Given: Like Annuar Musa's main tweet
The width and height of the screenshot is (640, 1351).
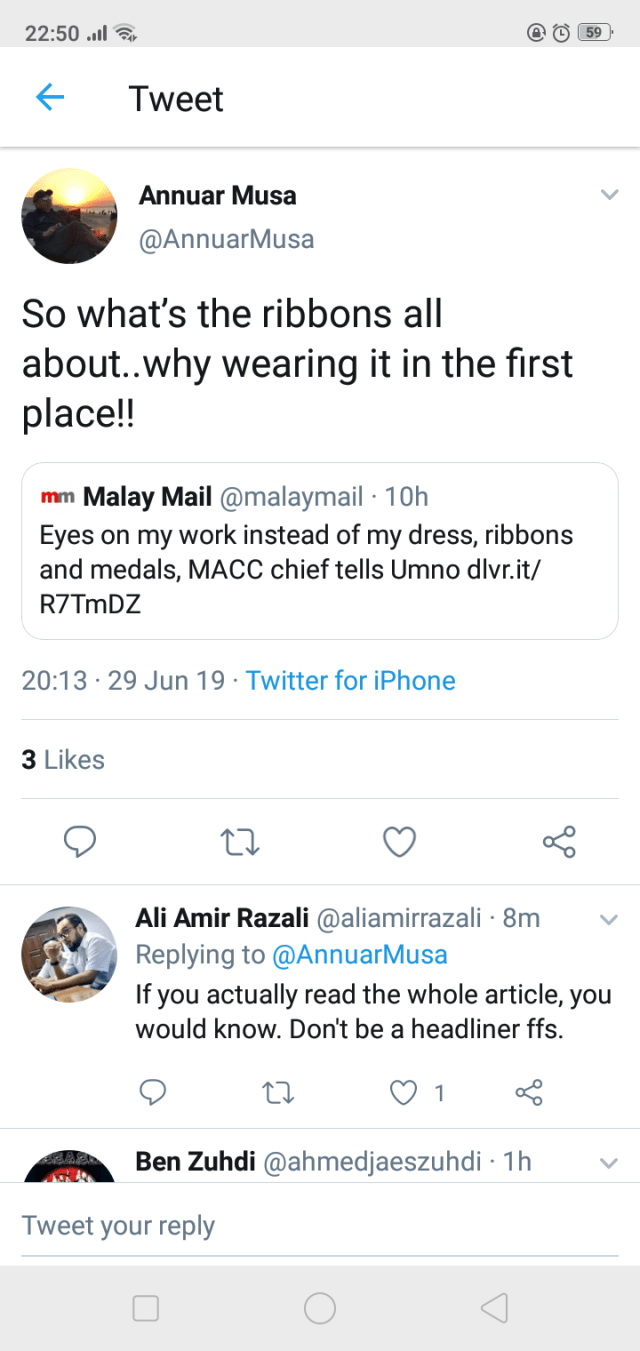Looking at the screenshot, I should pyautogui.click(x=399, y=842).
